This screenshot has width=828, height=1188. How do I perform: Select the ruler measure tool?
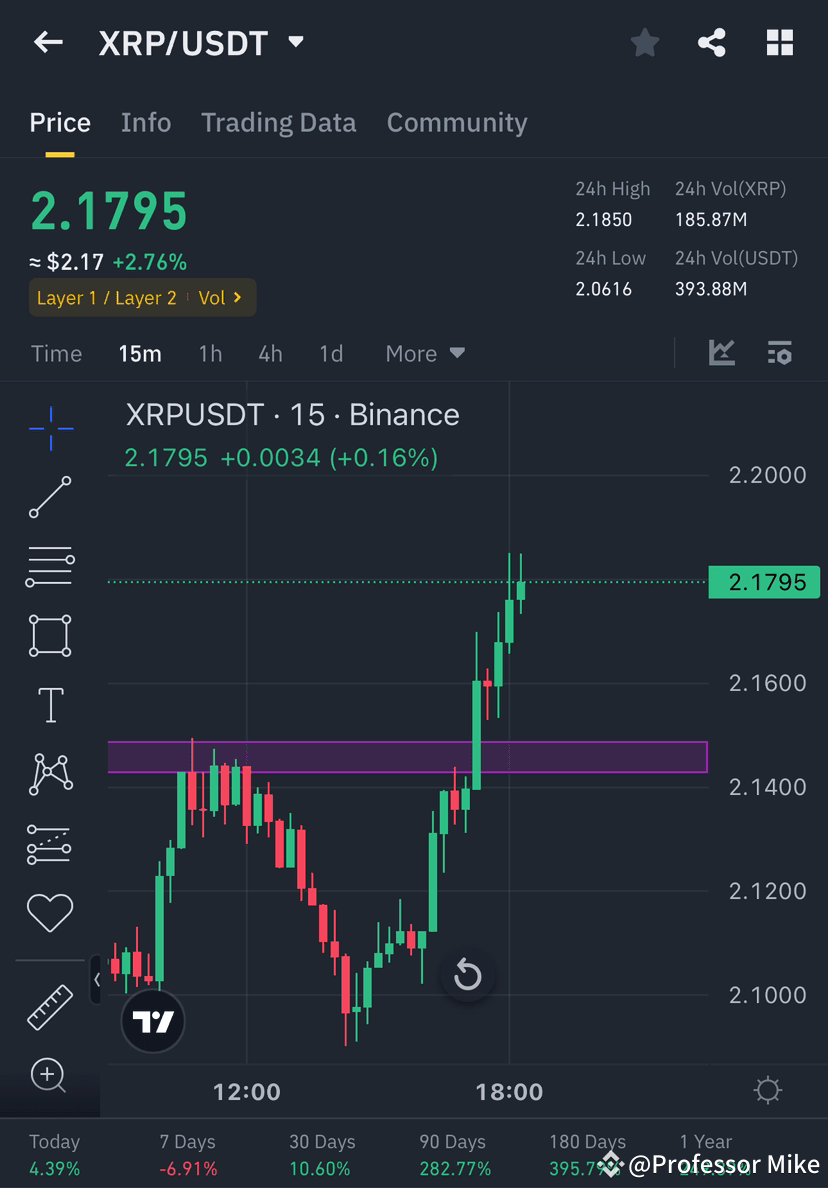(x=50, y=1008)
